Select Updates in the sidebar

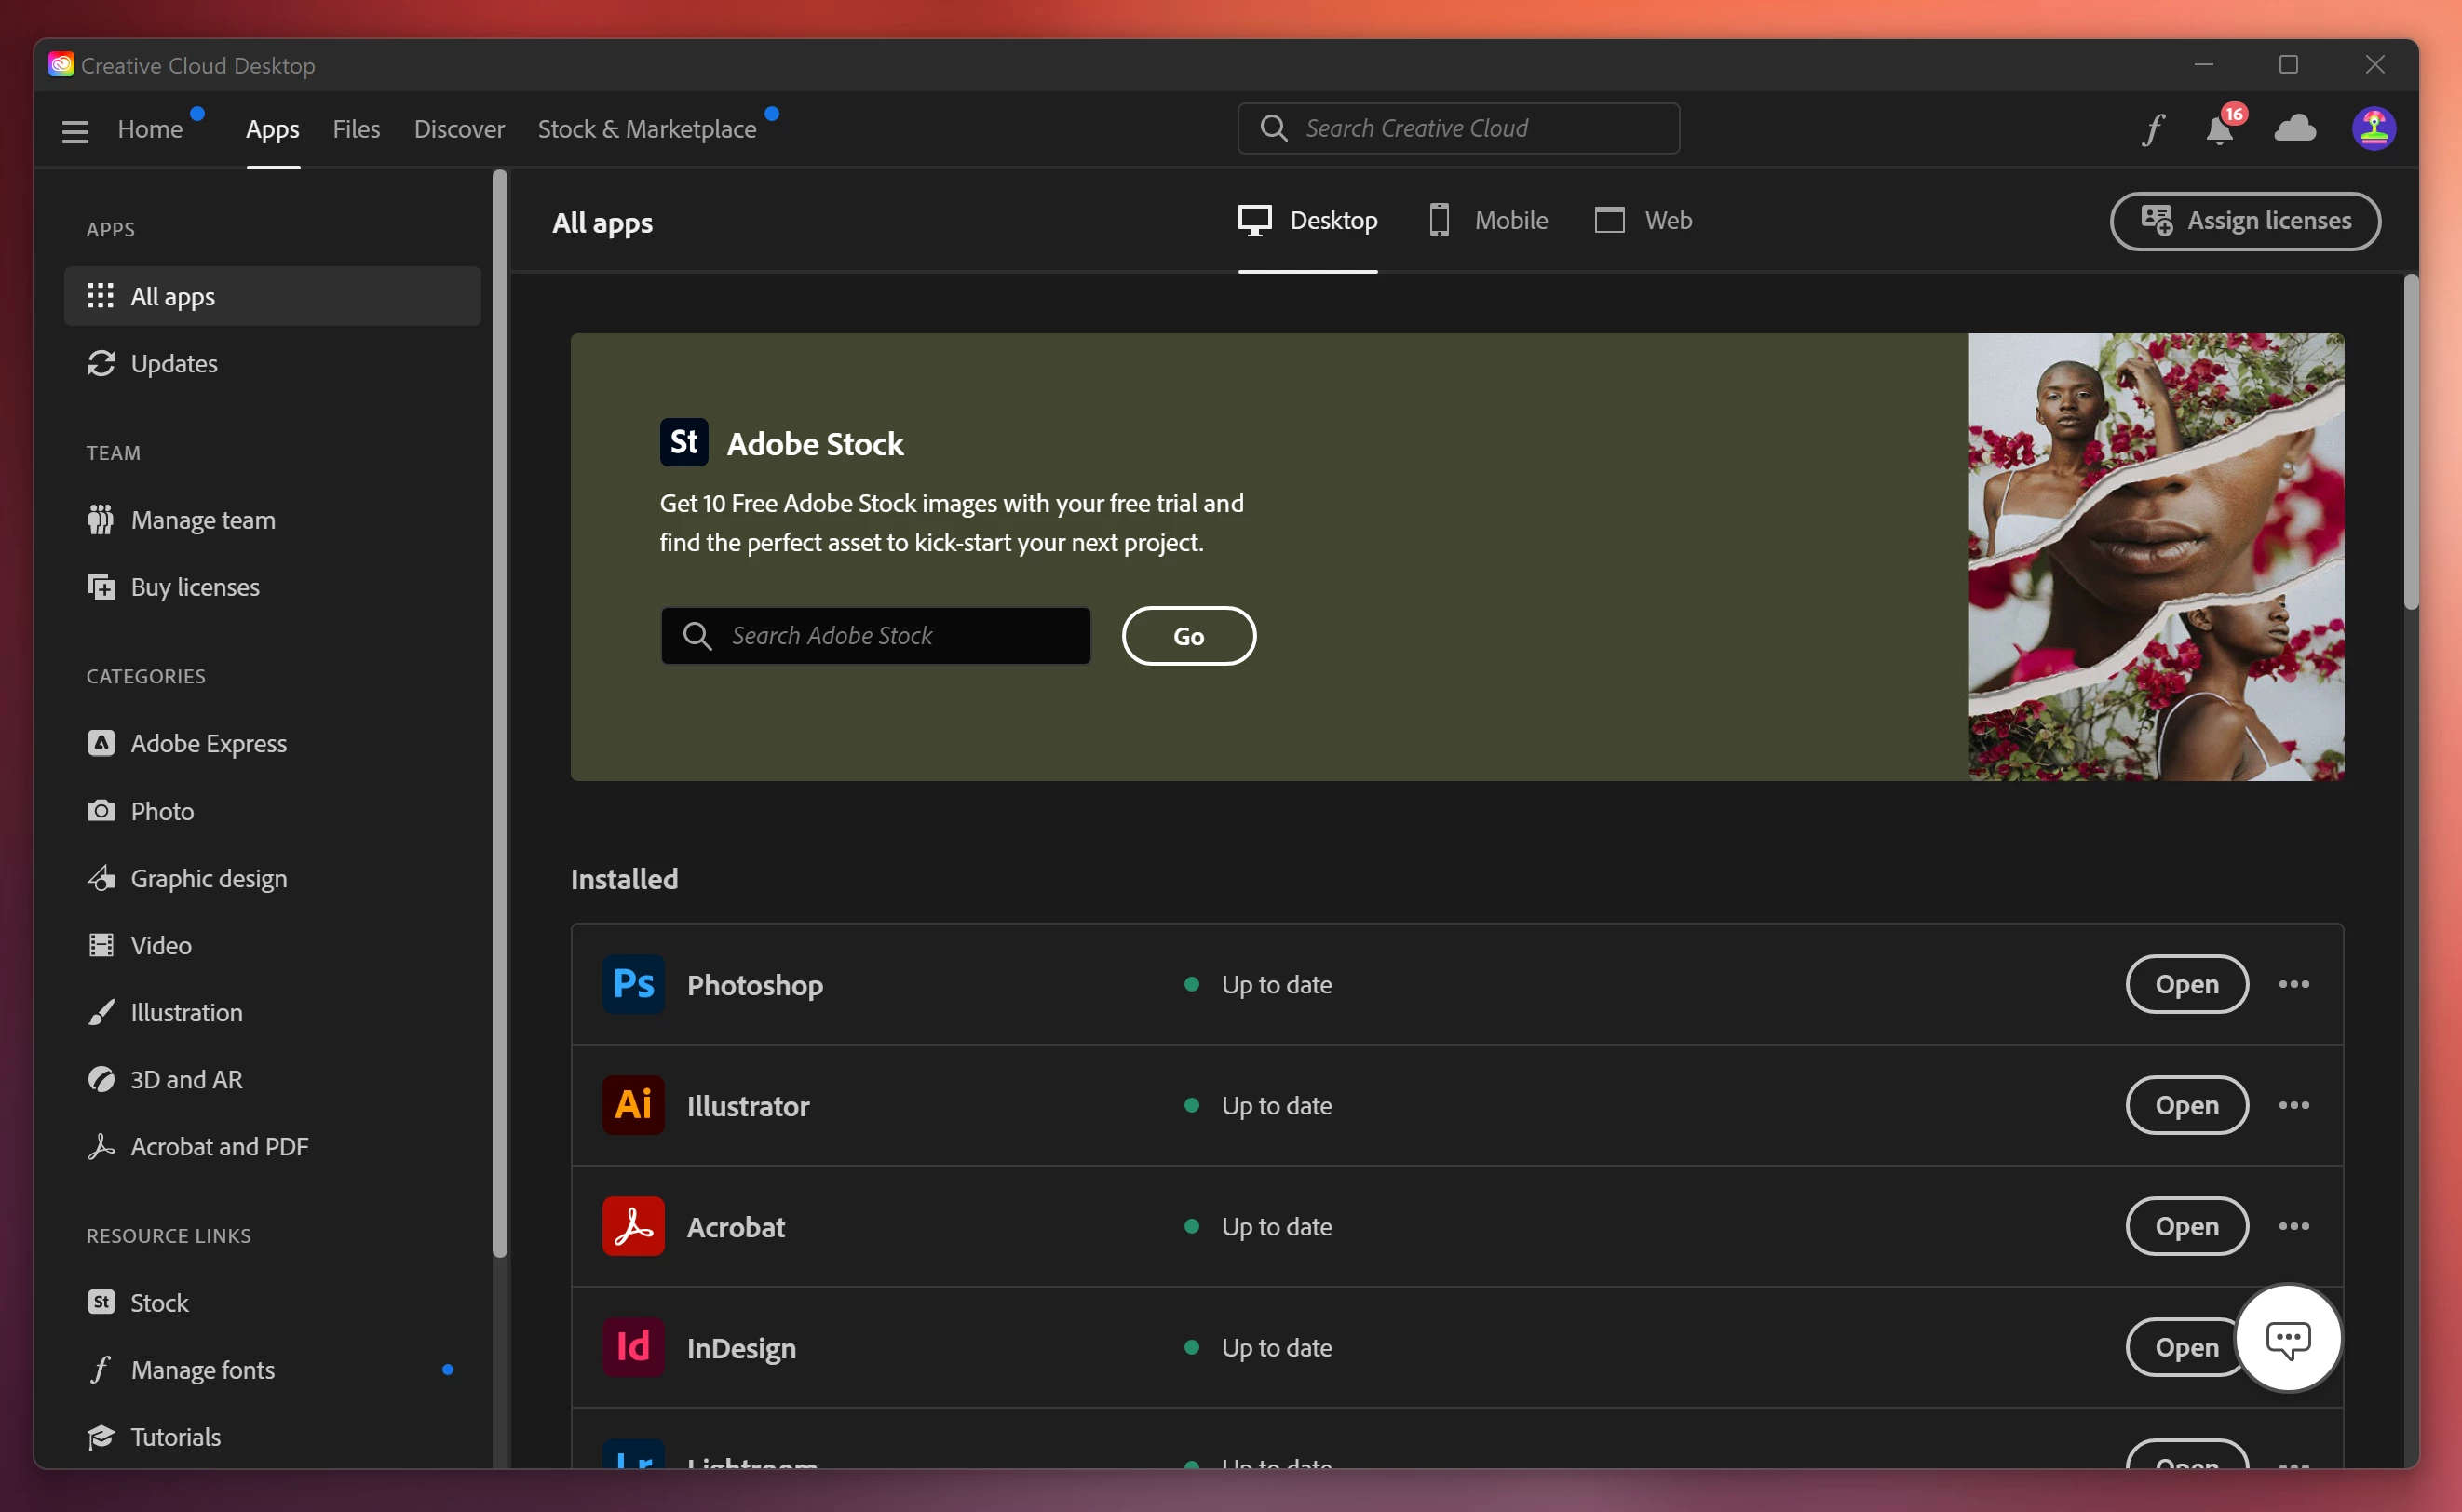click(x=174, y=363)
